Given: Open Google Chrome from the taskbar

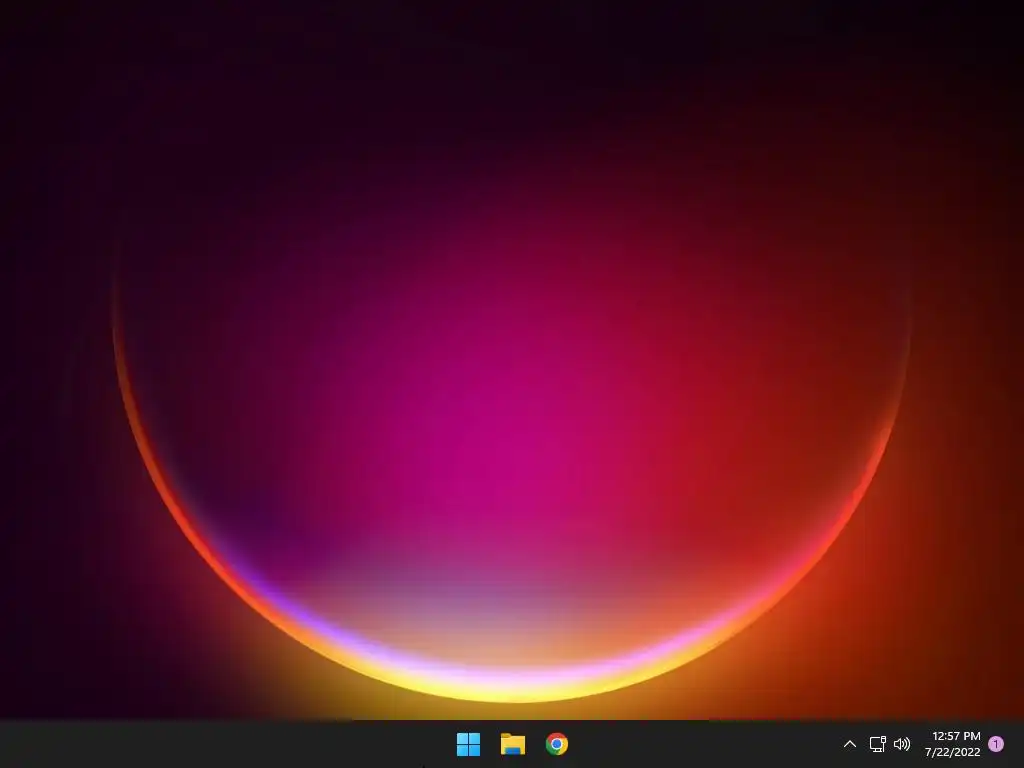Looking at the screenshot, I should pos(557,744).
